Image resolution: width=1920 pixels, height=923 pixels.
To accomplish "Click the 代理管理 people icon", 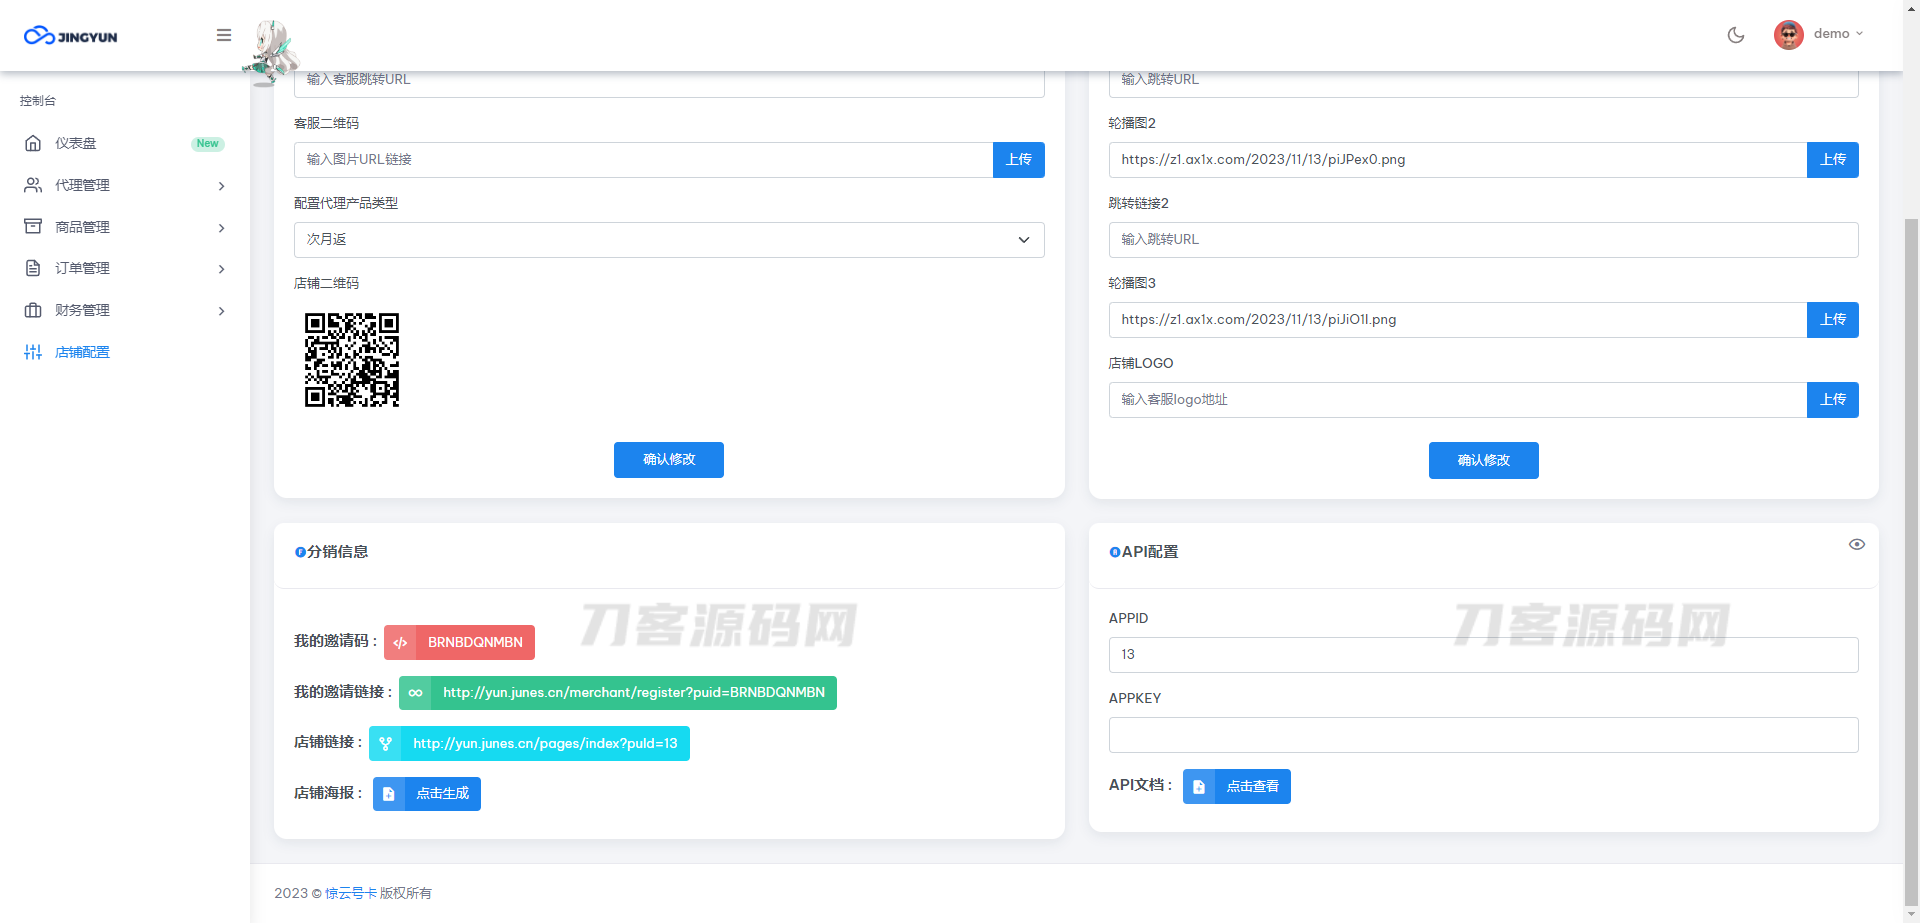I will point(33,185).
